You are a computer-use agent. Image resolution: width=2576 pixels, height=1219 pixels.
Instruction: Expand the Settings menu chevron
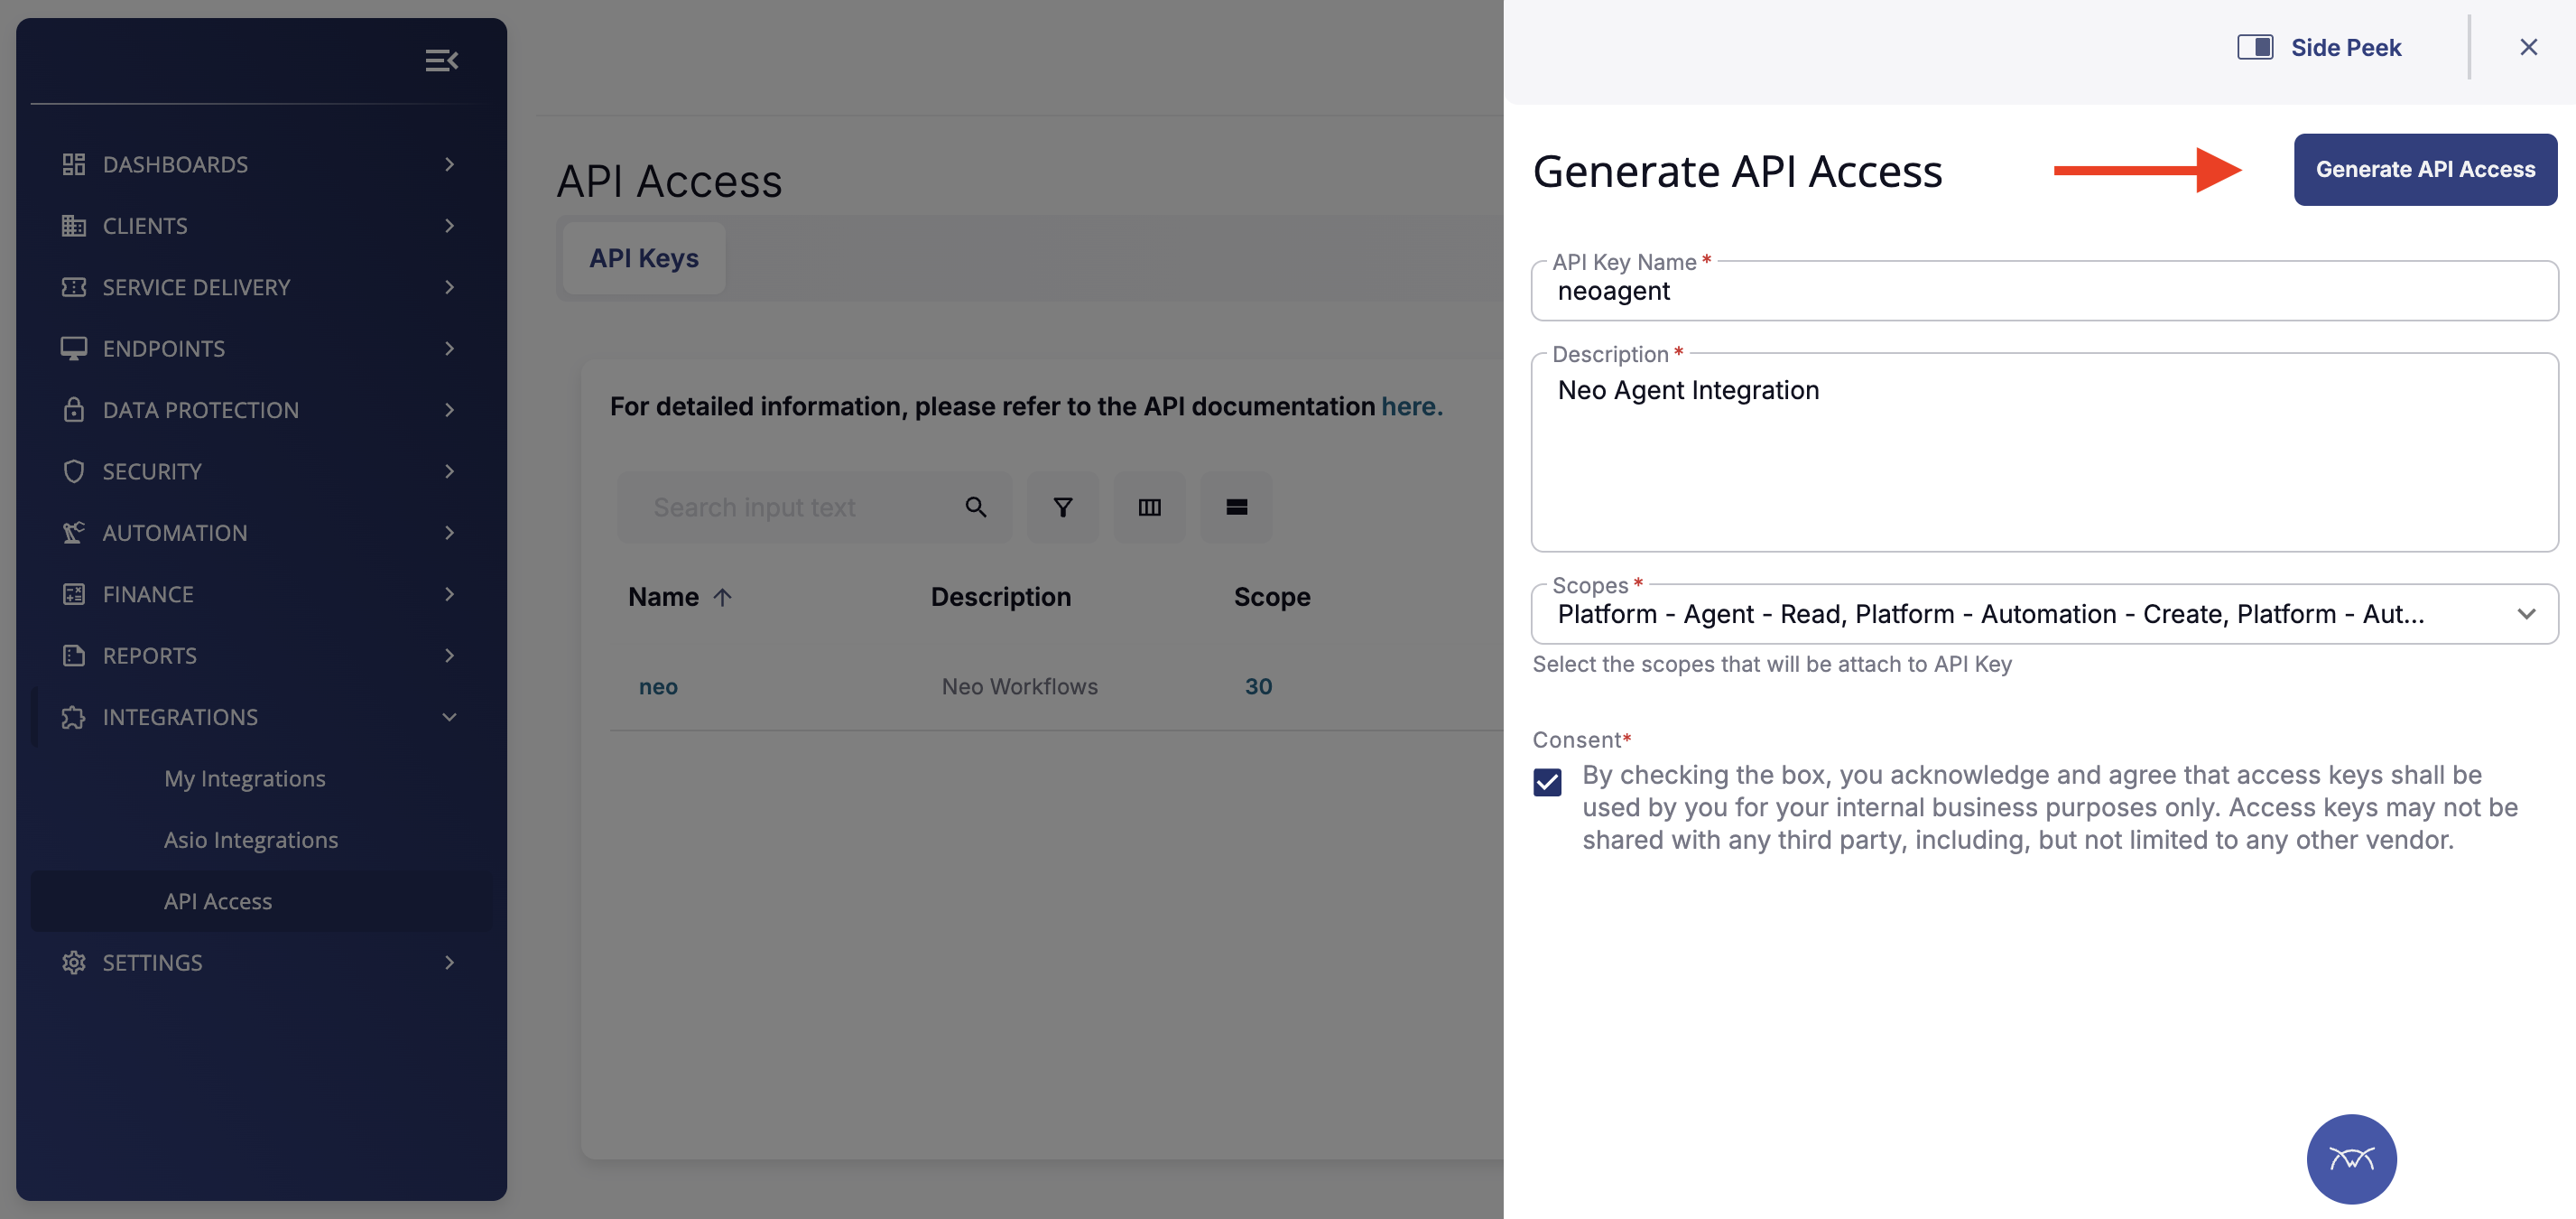coord(449,962)
